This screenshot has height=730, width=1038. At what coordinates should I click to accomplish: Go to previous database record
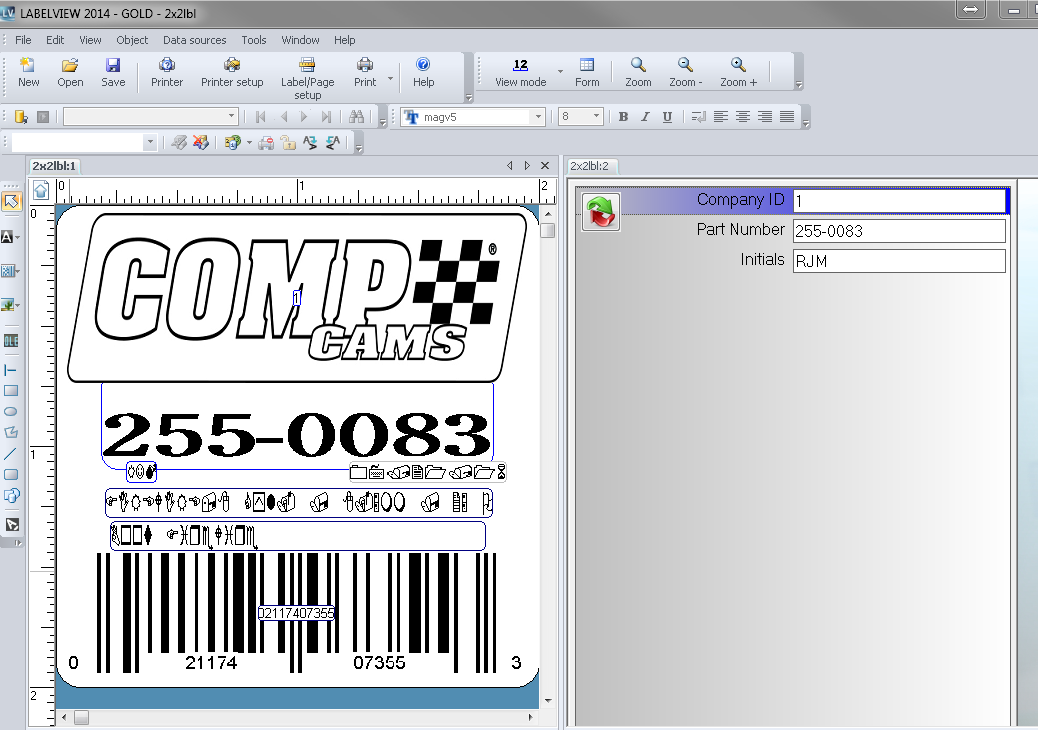283,117
